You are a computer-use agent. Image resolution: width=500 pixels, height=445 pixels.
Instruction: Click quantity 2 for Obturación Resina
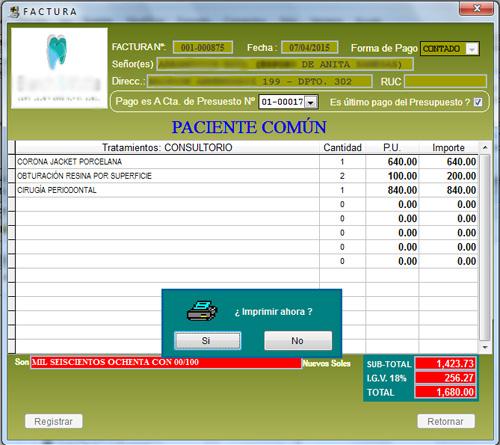342,176
